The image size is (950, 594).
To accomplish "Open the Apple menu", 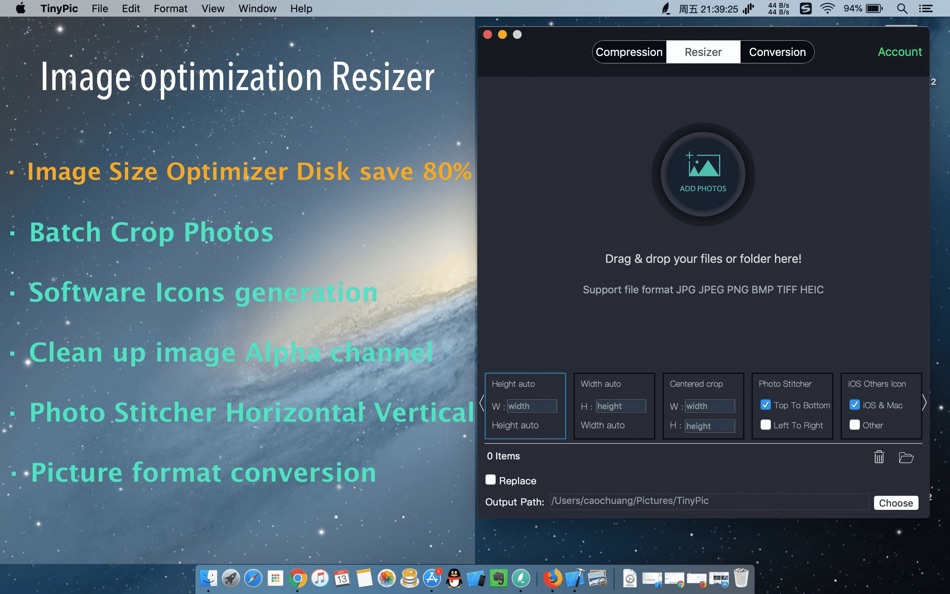I will [21, 8].
